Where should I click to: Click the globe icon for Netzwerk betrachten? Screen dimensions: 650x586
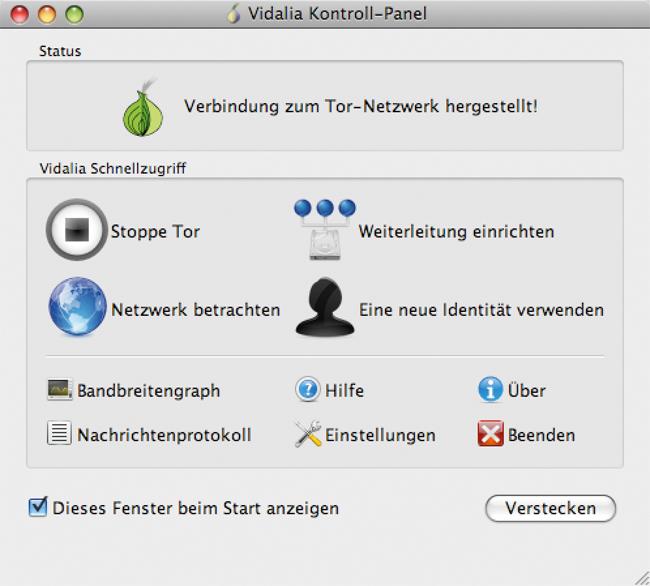coord(78,306)
